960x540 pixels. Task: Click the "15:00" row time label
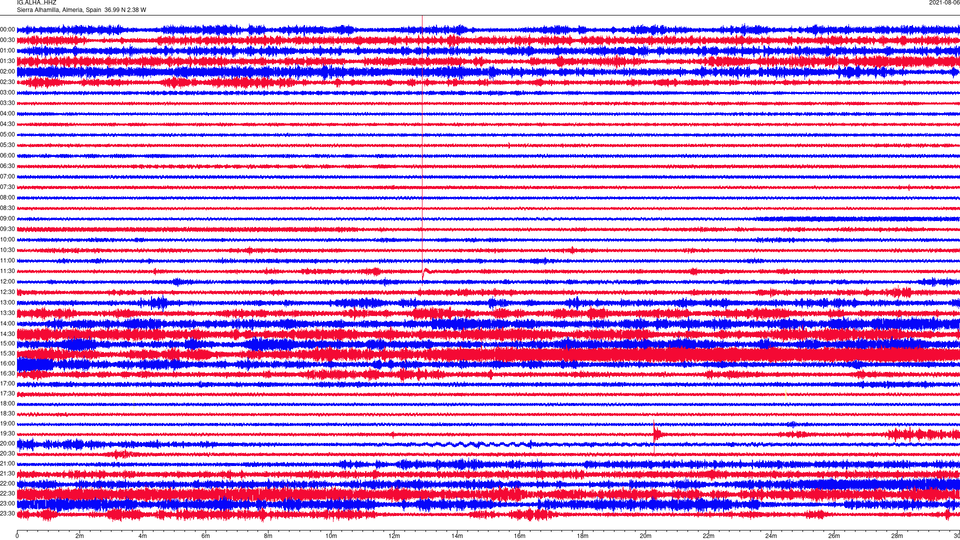[7, 344]
